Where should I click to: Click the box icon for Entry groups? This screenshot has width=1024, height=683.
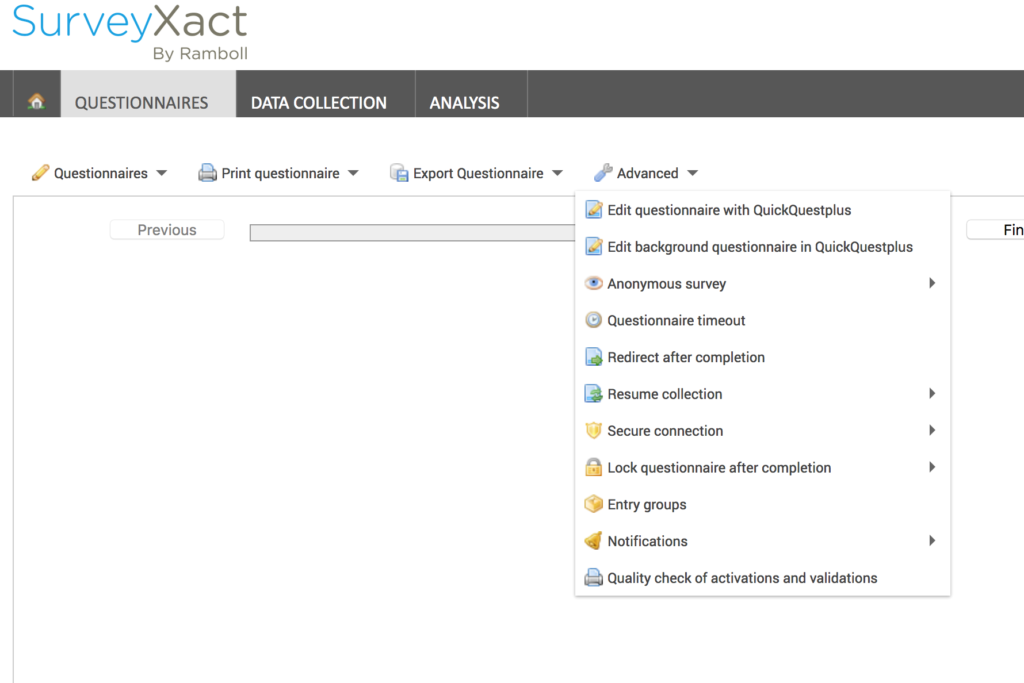(594, 504)
